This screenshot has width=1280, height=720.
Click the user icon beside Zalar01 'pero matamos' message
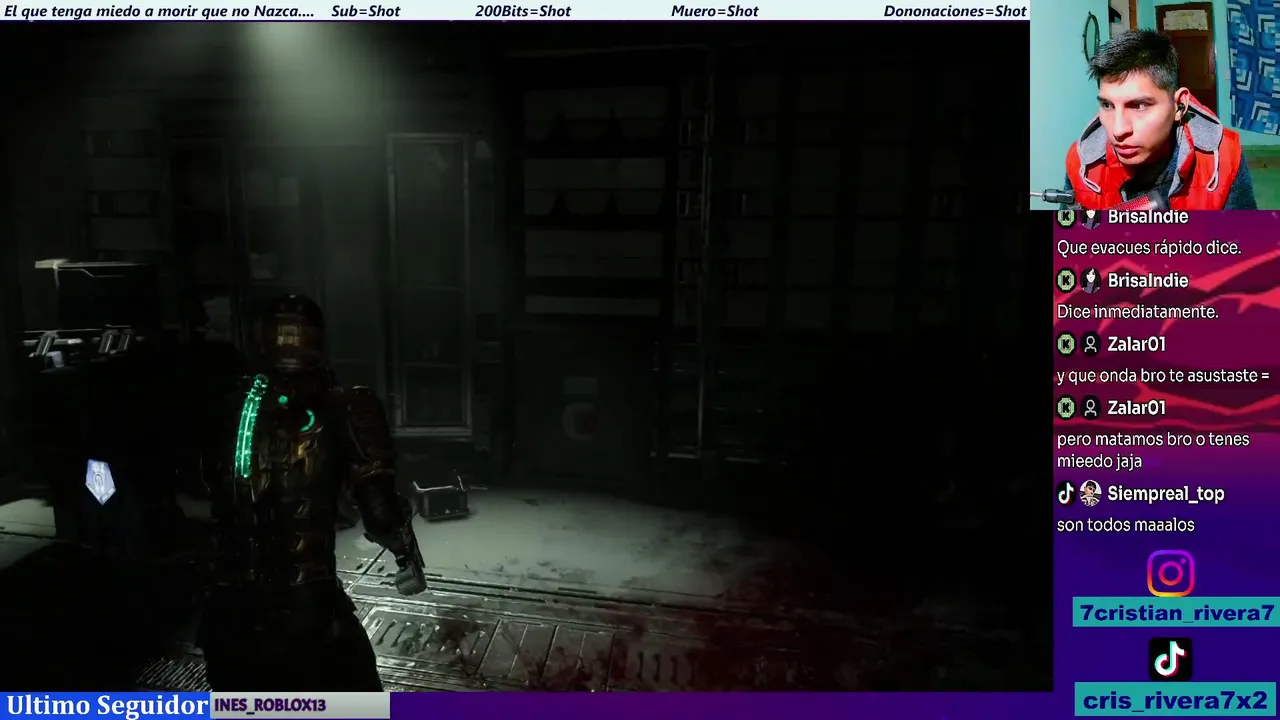[x=1091, y=408]
